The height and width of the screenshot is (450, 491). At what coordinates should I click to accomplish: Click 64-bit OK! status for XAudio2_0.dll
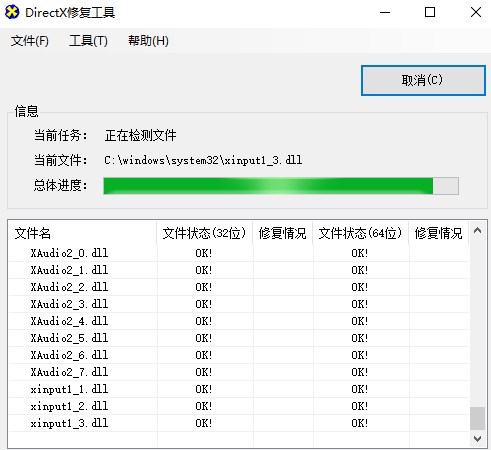[360, 253]
